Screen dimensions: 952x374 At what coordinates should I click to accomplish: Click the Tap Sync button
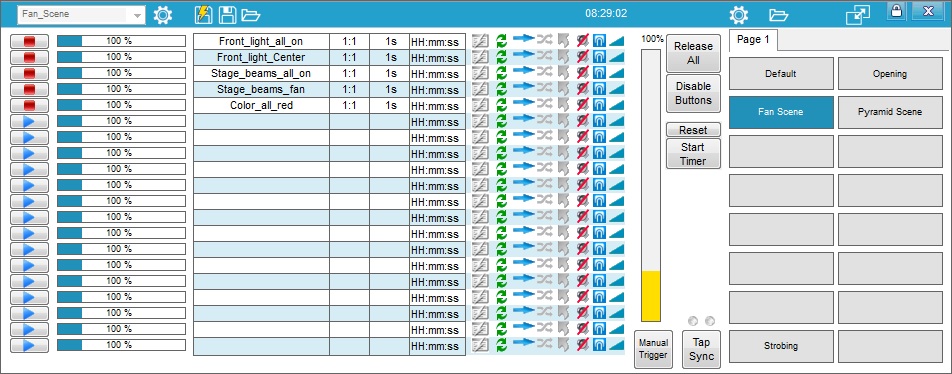tap(701, 349)
